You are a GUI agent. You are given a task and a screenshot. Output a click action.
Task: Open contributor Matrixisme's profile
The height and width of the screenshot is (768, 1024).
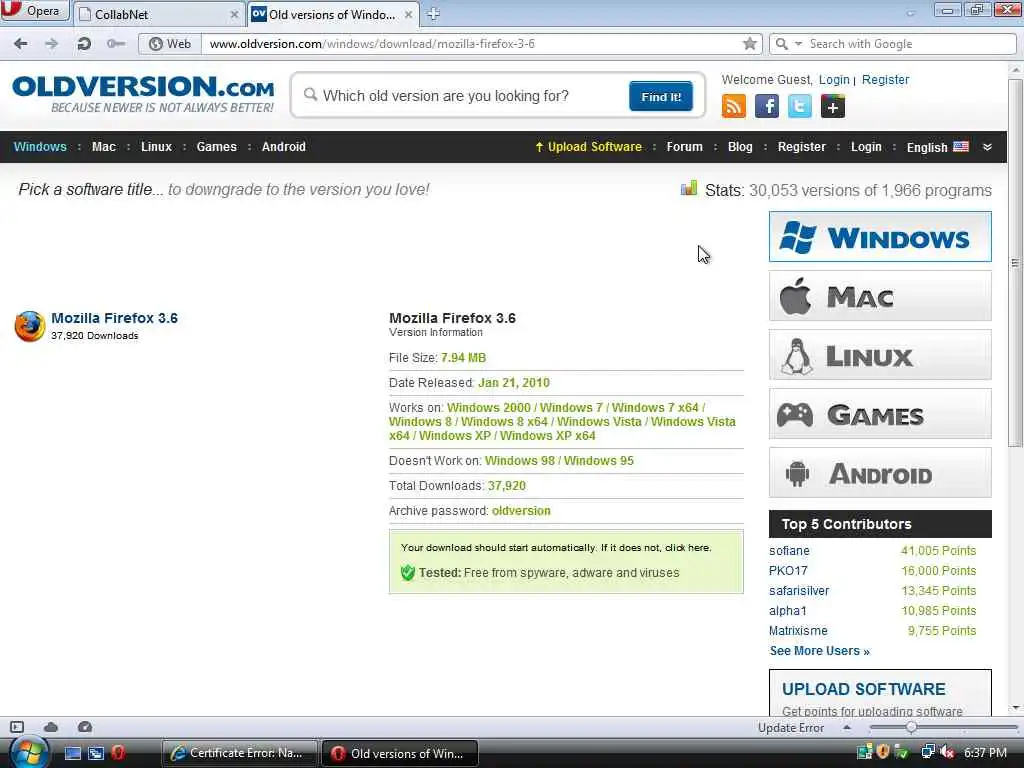(798, 631)
